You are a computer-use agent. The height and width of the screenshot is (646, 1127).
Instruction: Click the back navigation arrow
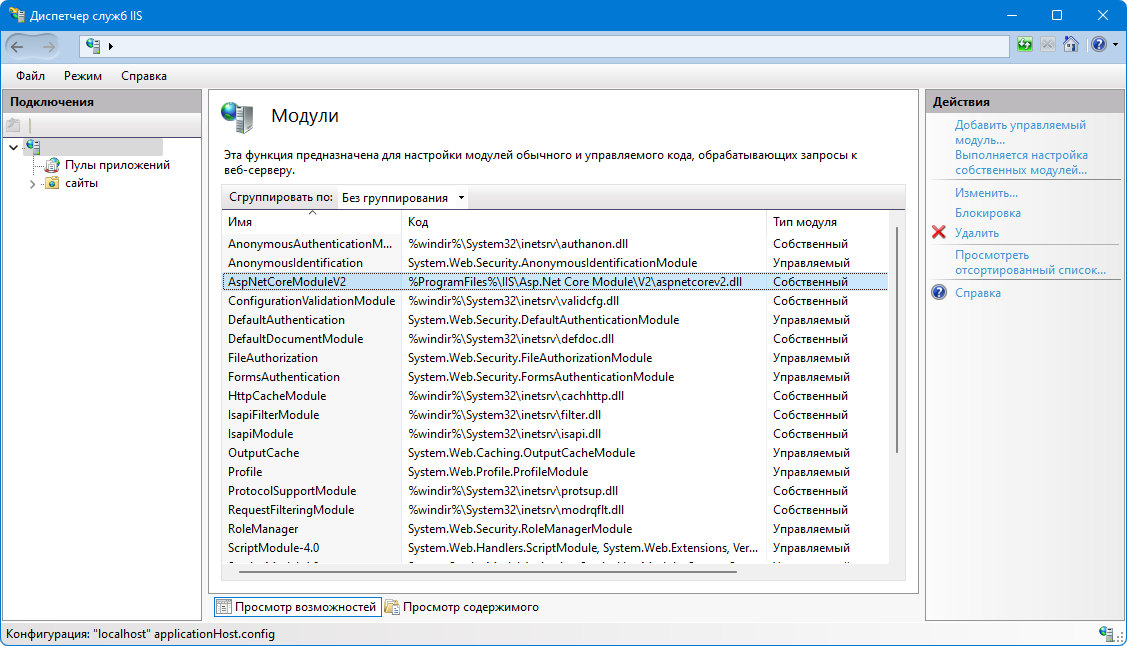[17, 47]
